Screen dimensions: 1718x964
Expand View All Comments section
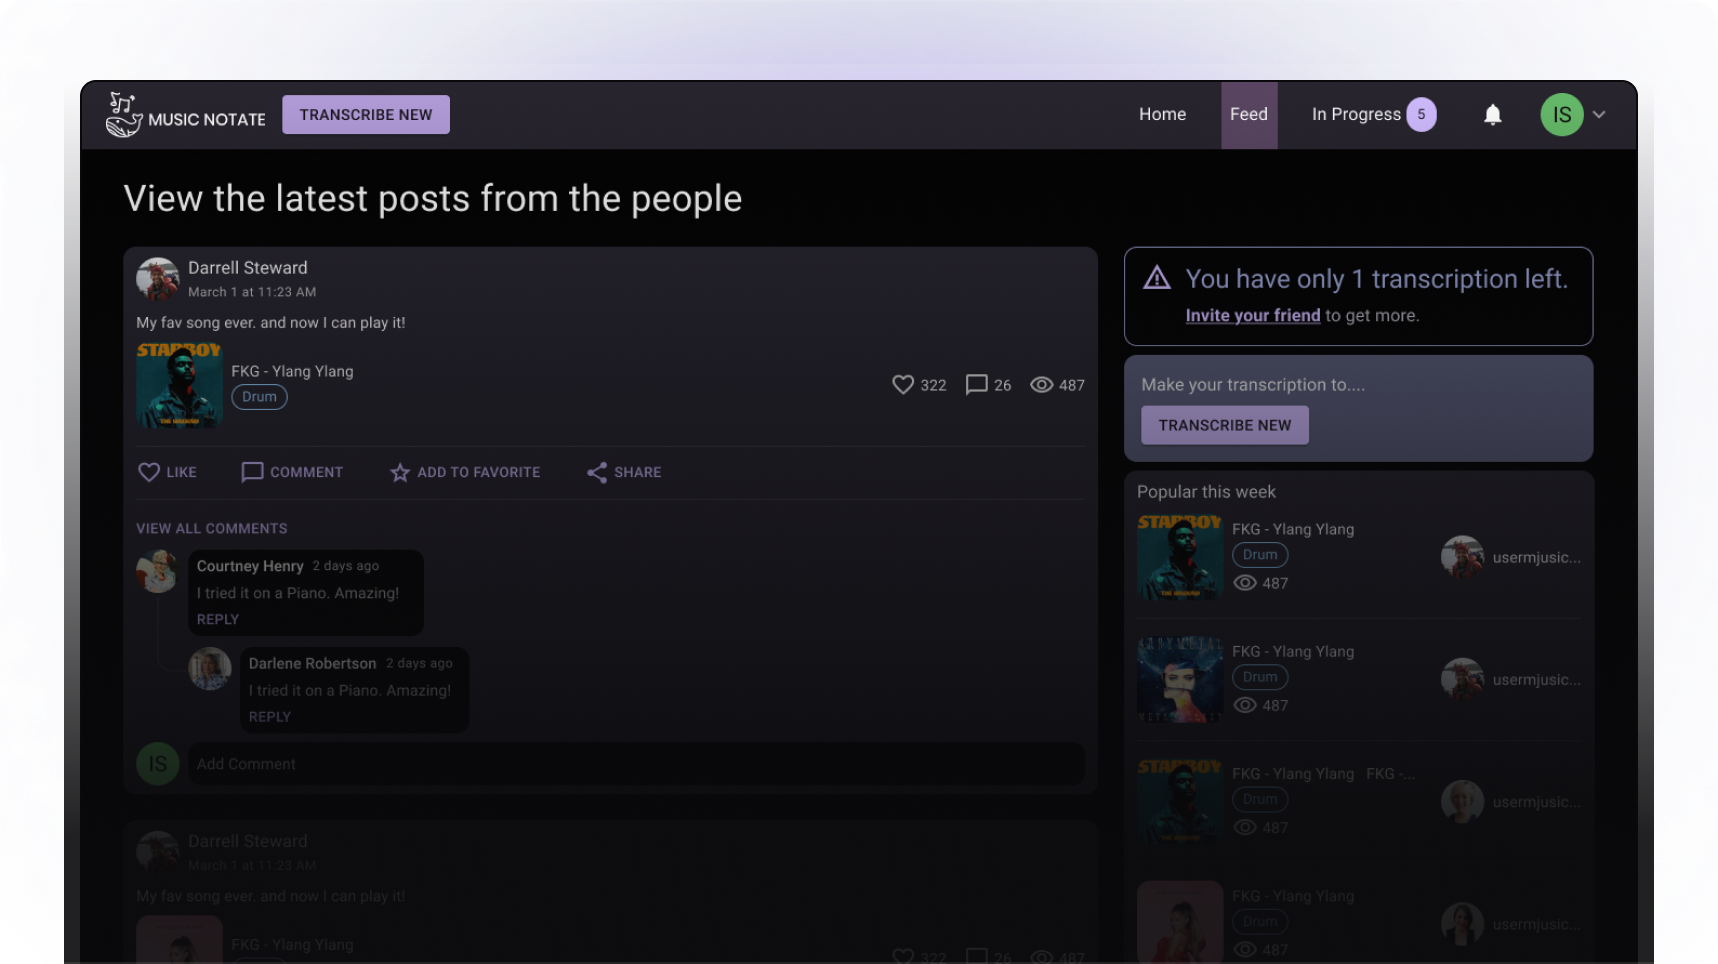tap(211, 528)
